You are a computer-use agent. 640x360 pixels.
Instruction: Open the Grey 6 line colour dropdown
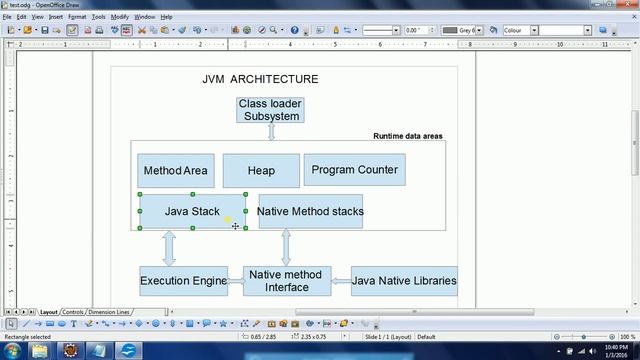pyautogui.click(x=479, y=30)
